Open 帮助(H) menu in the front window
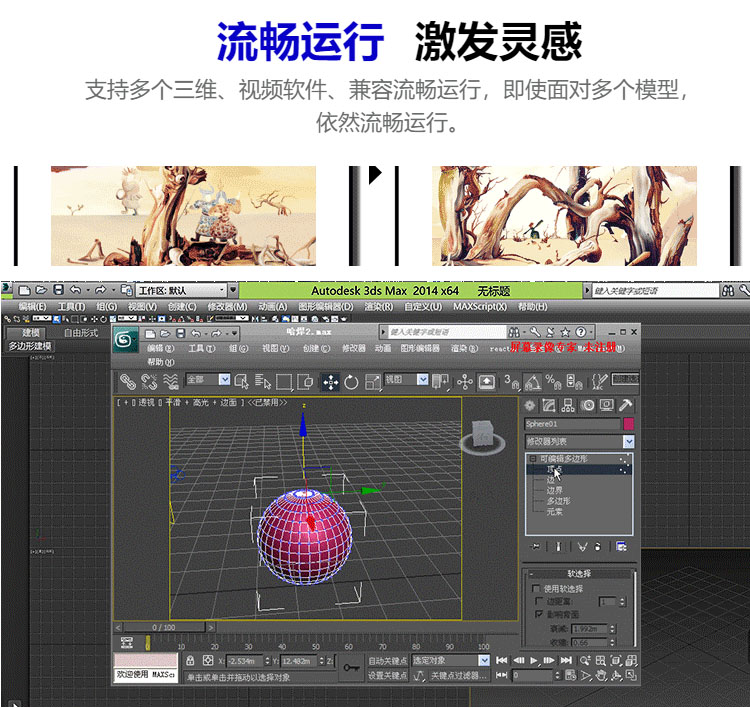 click(161, 362)
